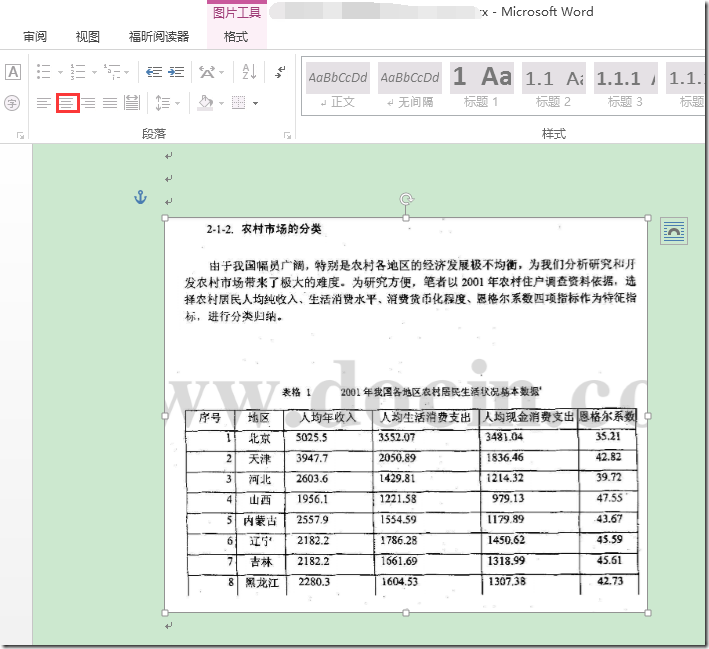Open the Chinese layout (中文版式) tool
The image size is (709, 649).
pos(207,71)
